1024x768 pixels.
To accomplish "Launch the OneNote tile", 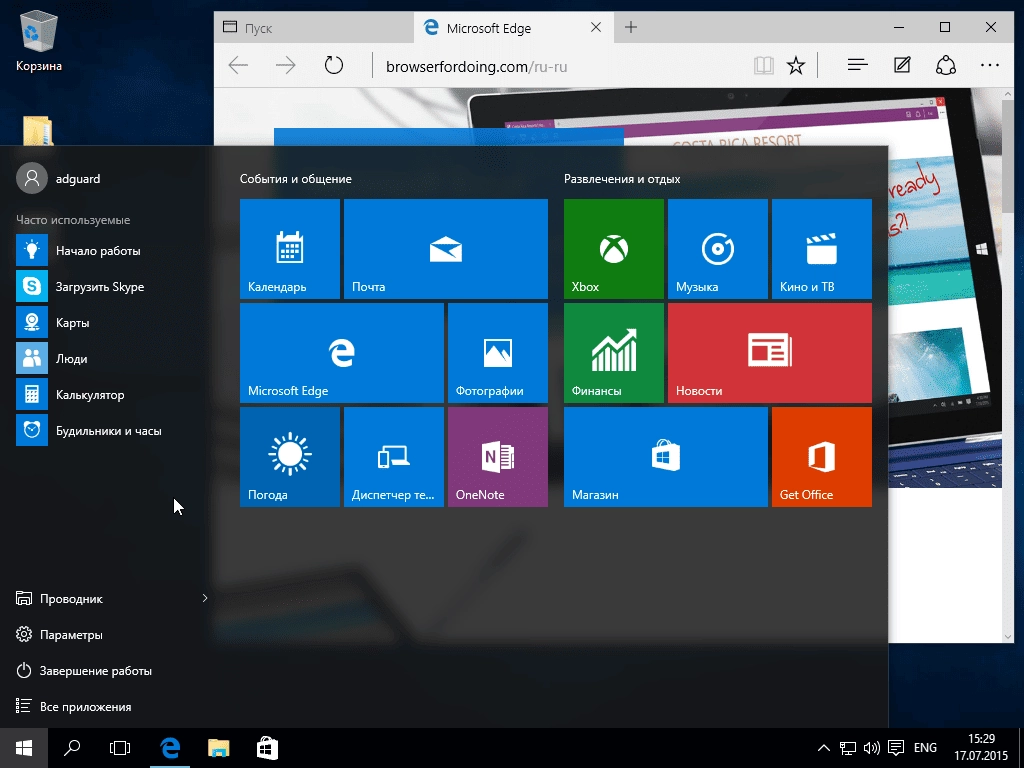I will click(x=498, y=456).
